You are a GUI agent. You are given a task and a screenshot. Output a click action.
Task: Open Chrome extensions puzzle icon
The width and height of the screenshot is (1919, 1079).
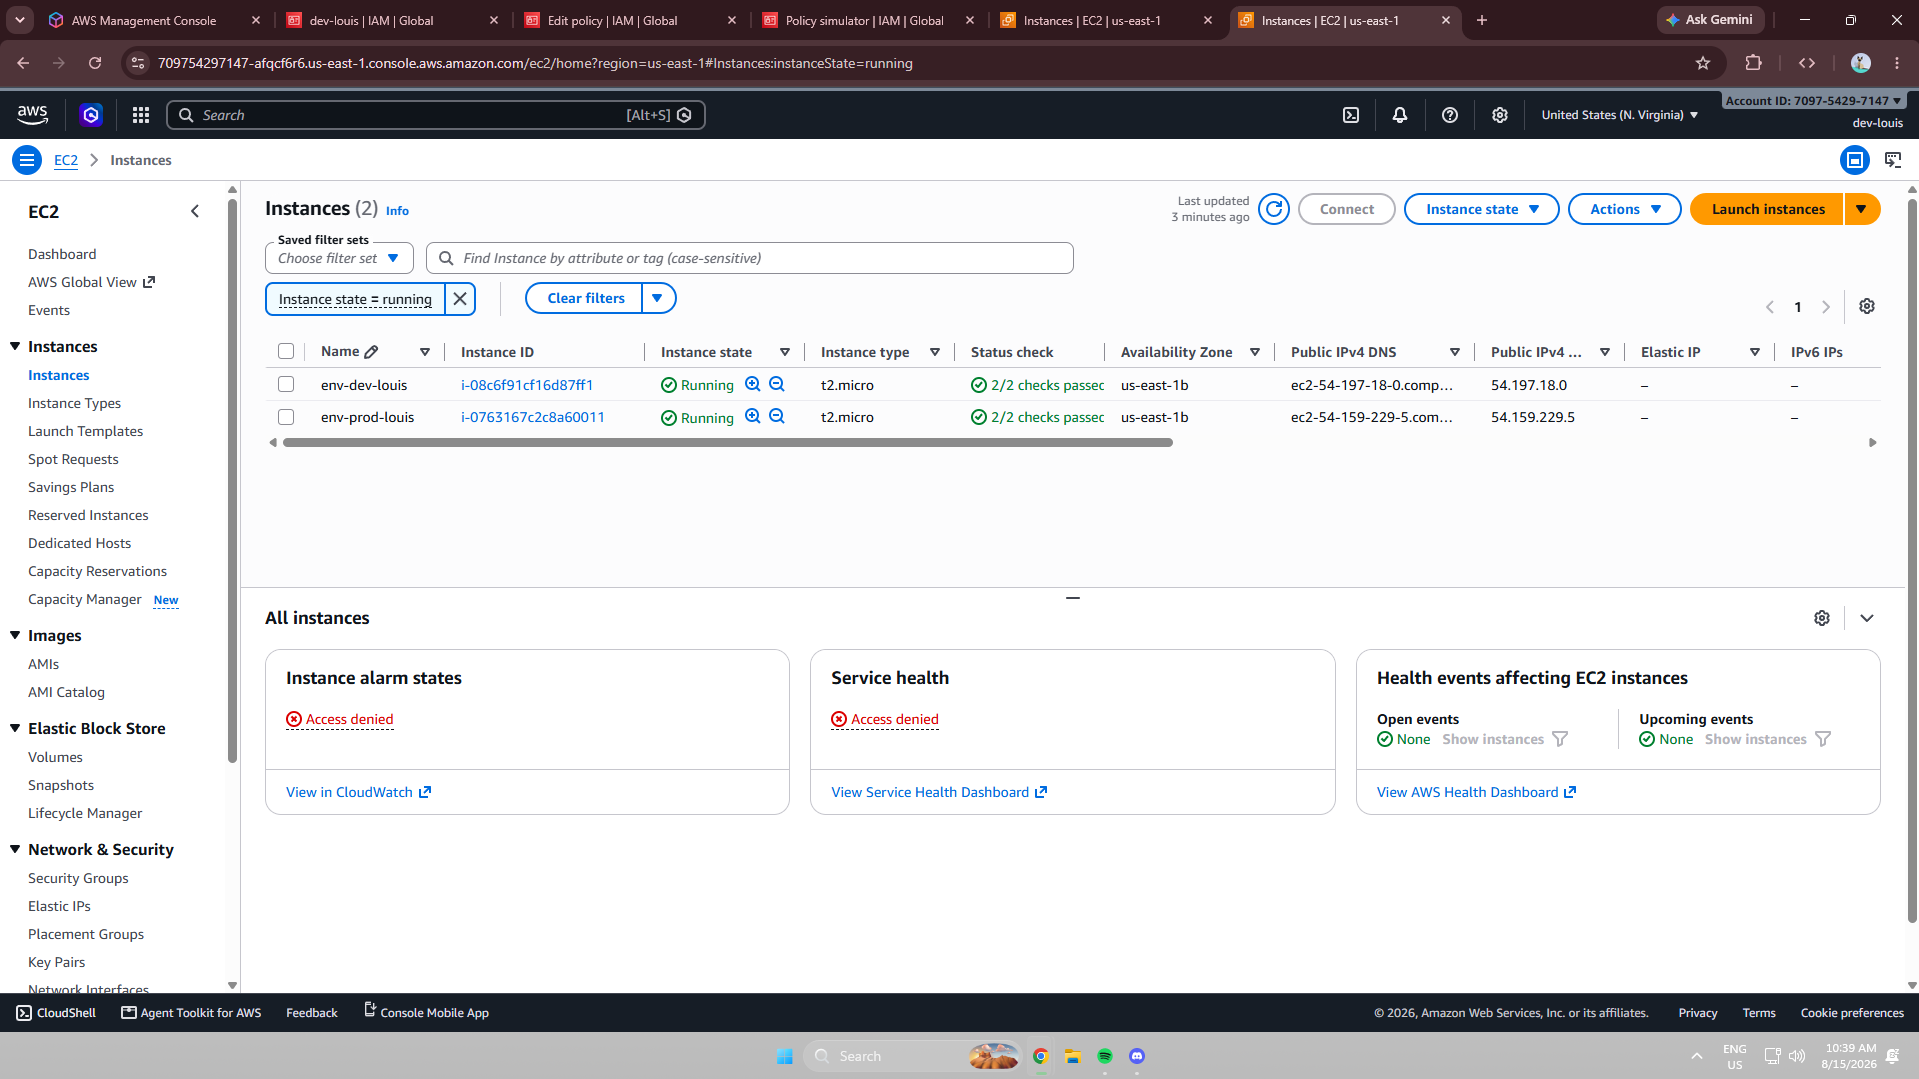click(x=1753, y=63)
